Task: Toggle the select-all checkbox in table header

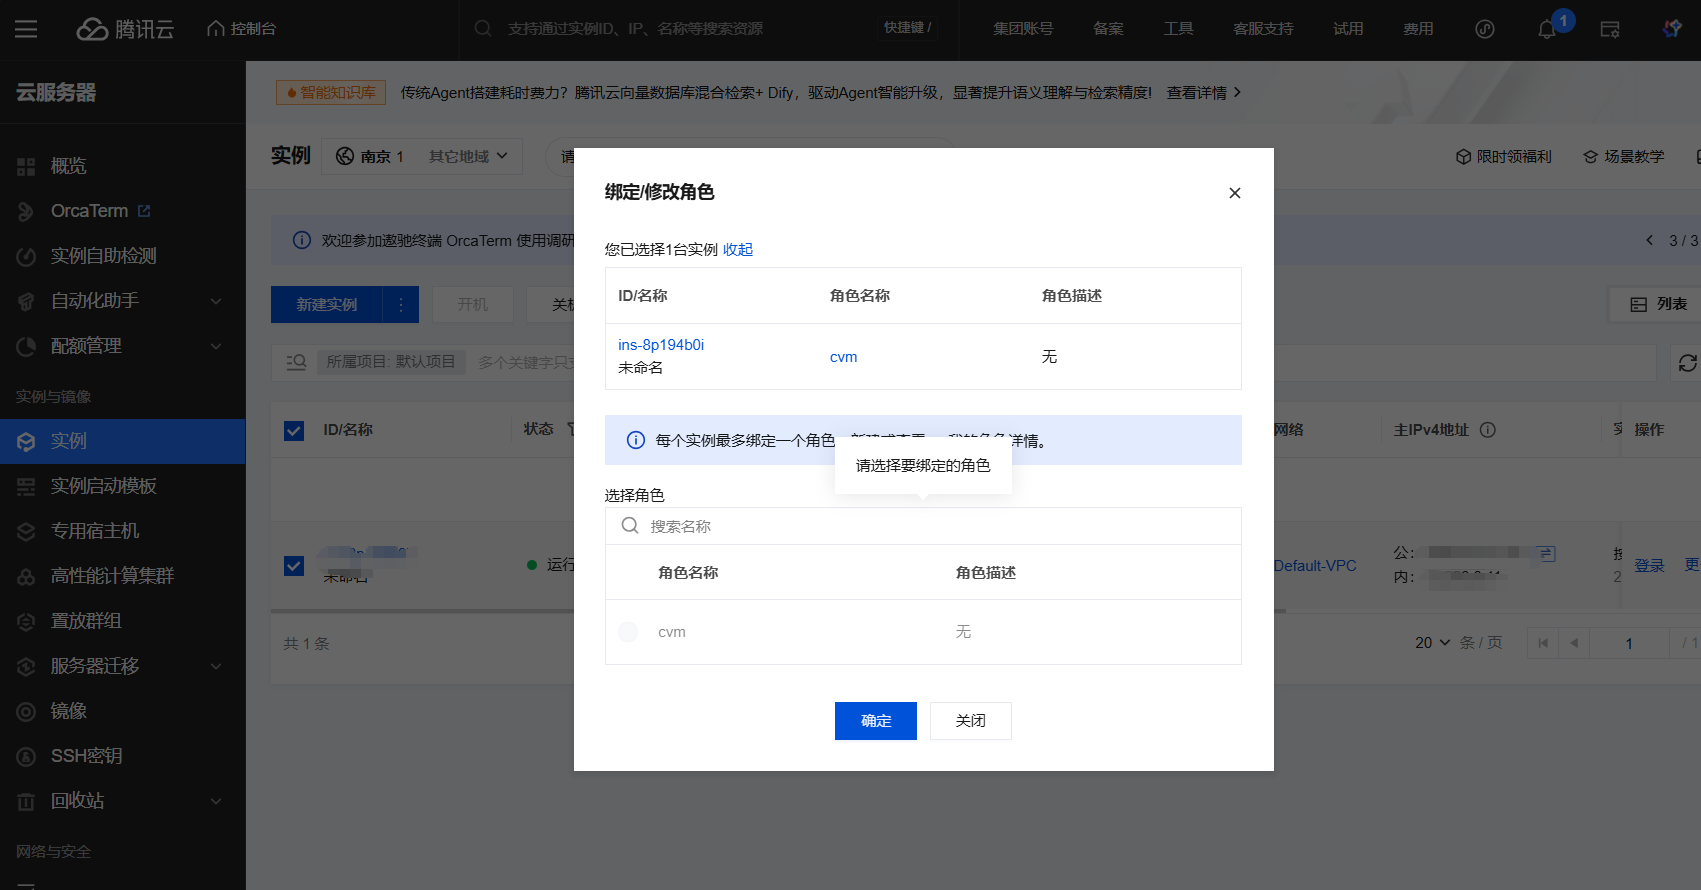Action: tap(294, 431)
